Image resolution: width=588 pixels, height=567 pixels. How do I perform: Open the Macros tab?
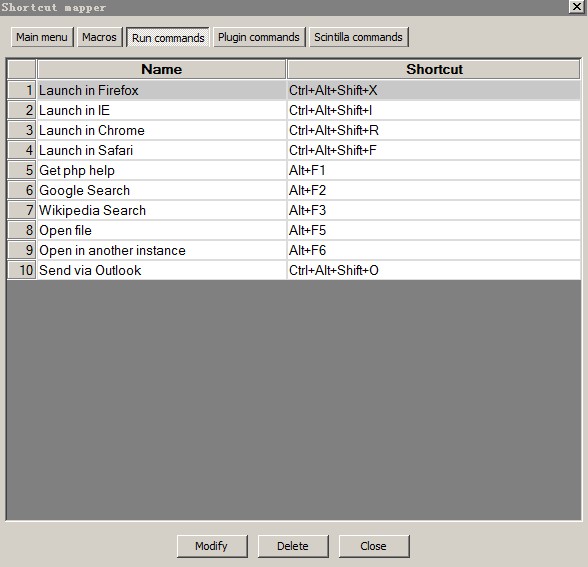[x=99, y=37]
